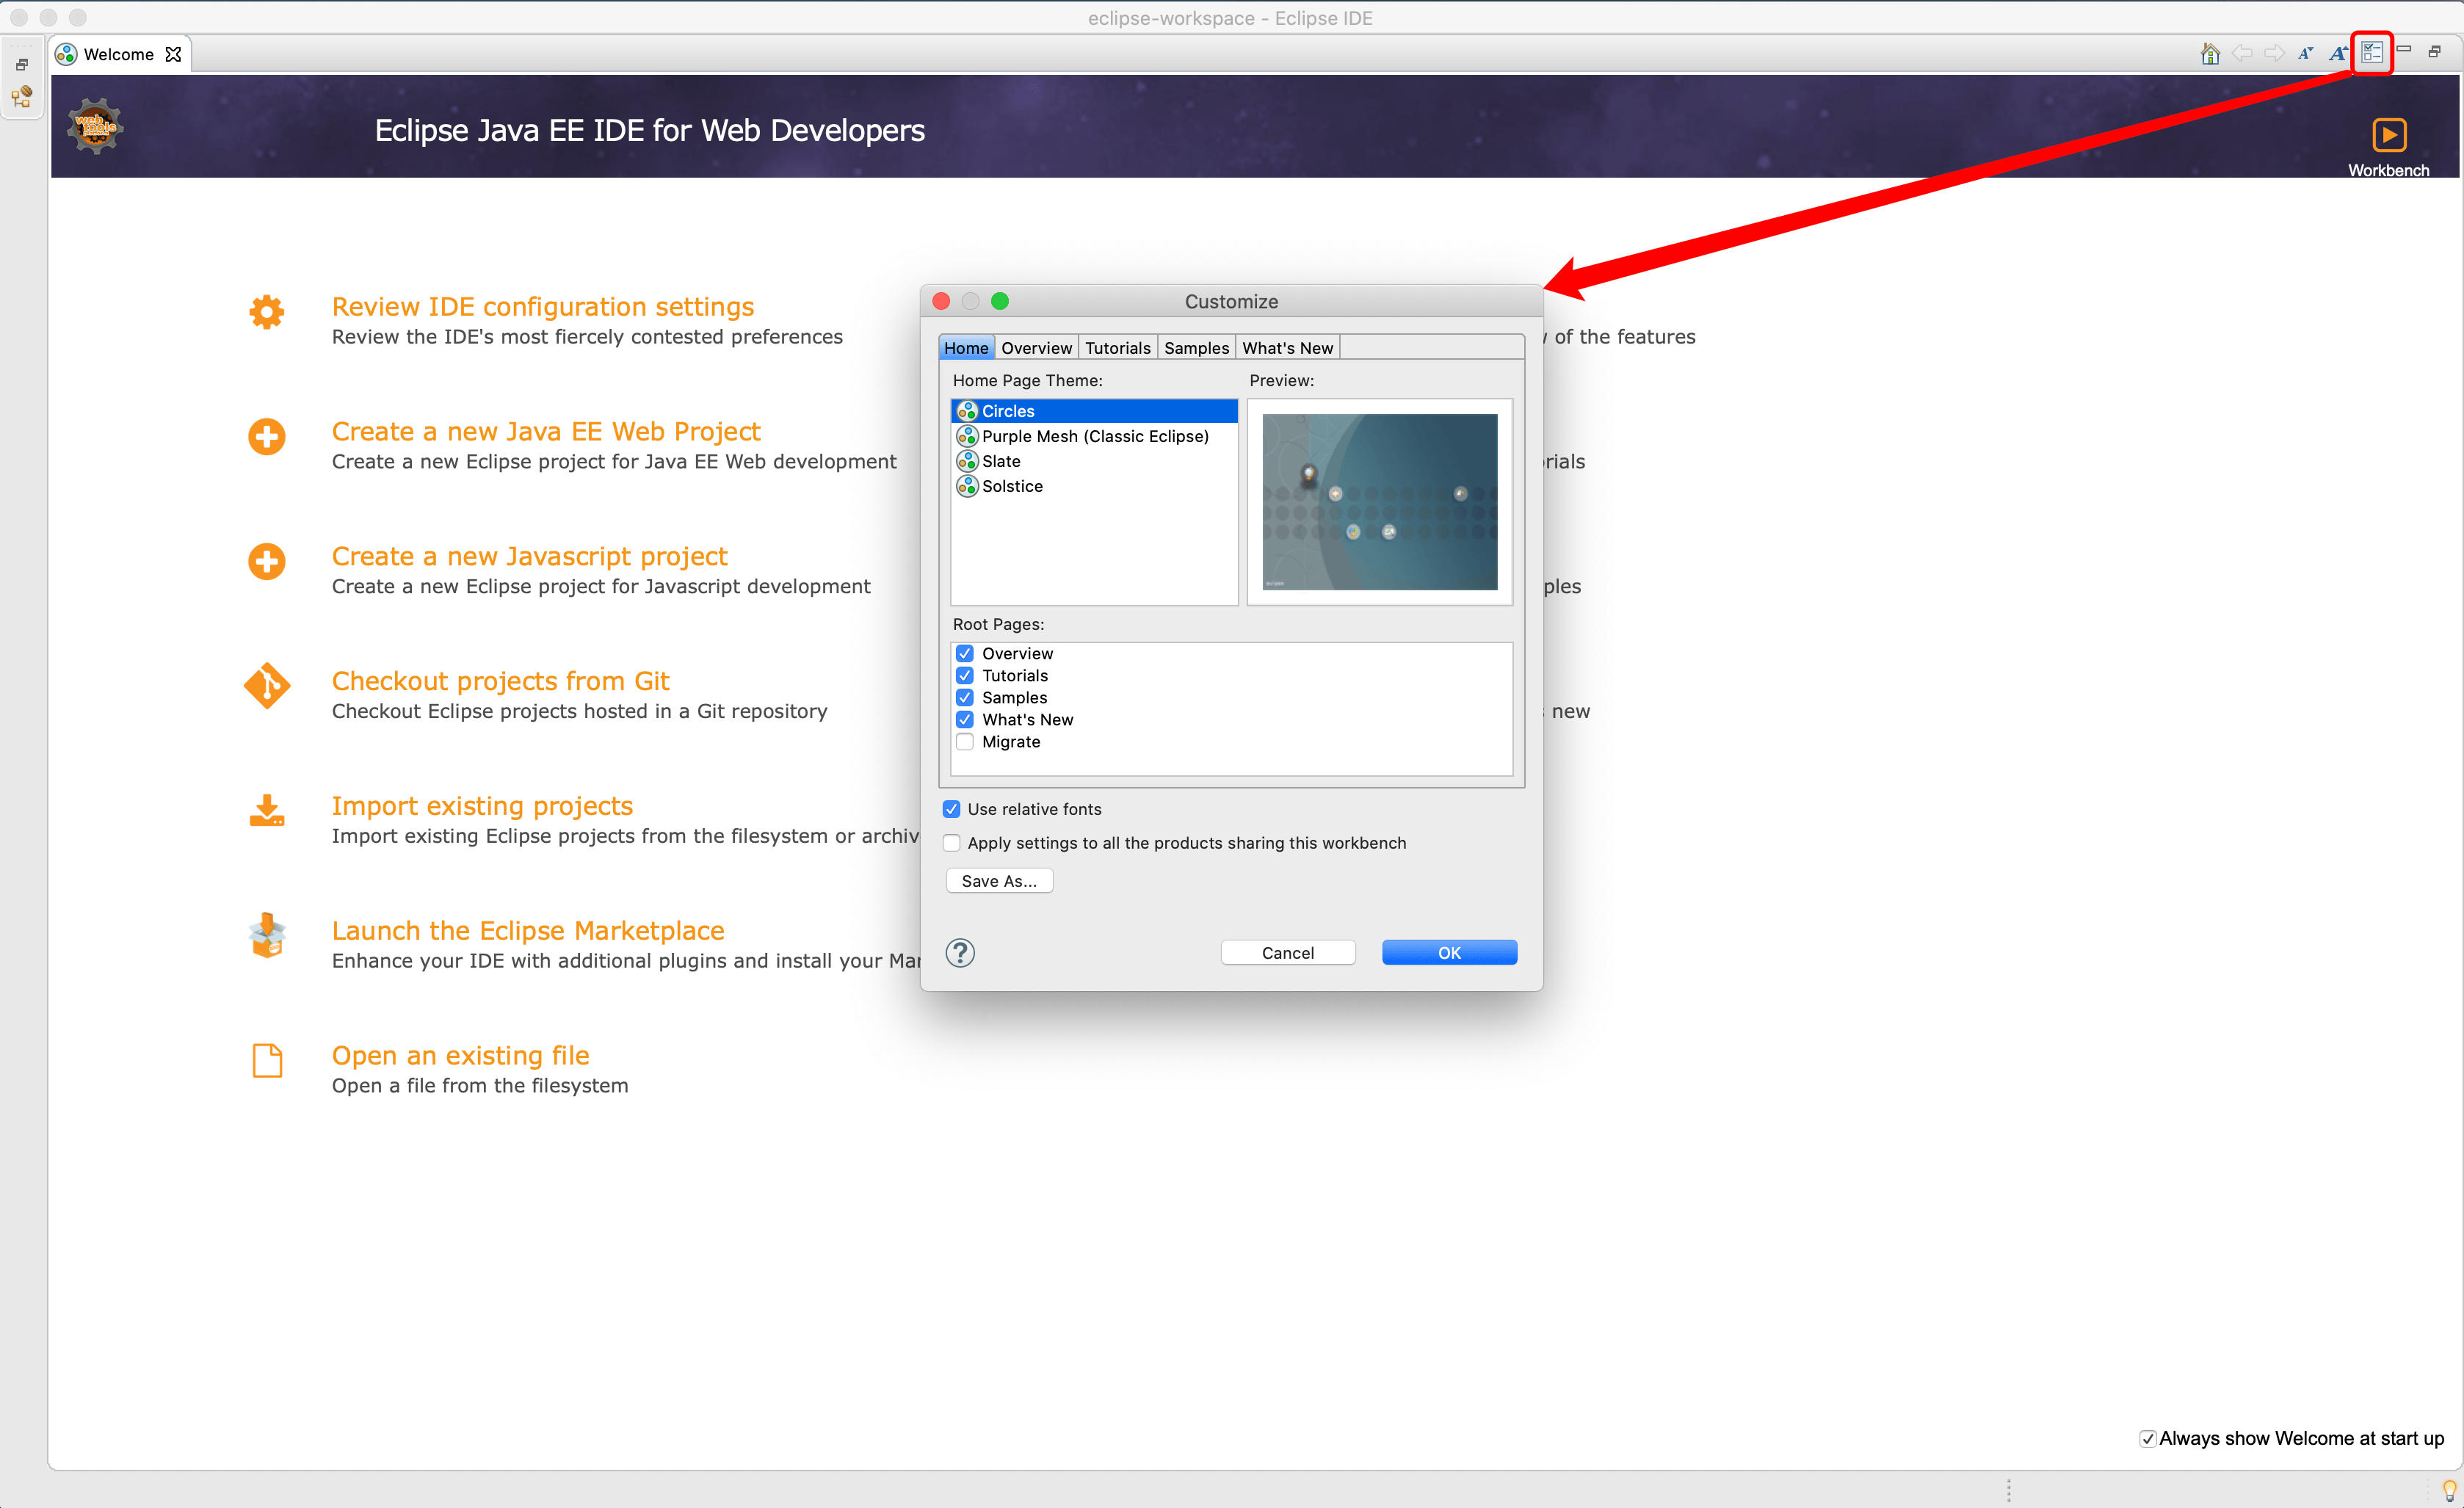The image size is (2464, 1508).
Task: Click the navigate back arrow icon
Action: tap(2242, 53)
